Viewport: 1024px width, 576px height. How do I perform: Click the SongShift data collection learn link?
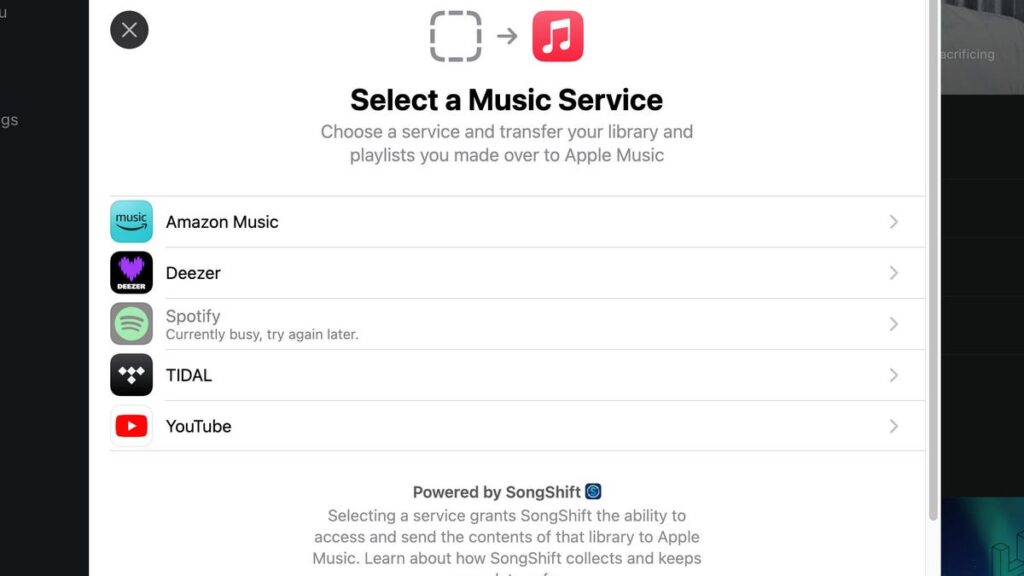point(500,558)
